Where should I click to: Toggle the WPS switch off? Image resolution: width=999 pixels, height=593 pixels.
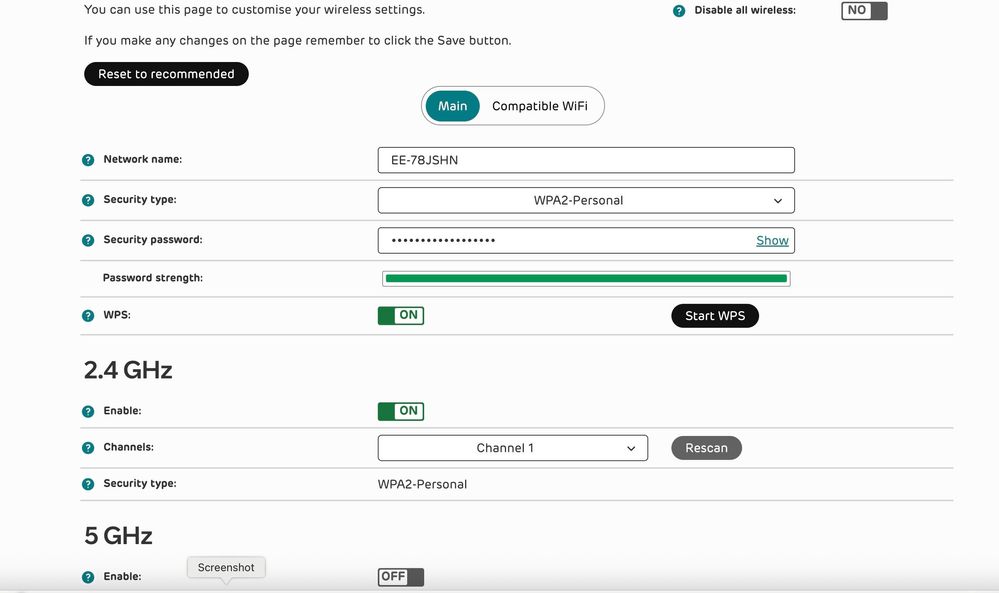400,315
